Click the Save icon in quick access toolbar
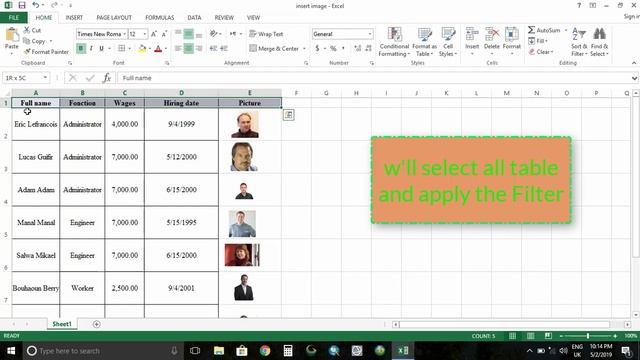640x360 pixels. click(22, 5)
